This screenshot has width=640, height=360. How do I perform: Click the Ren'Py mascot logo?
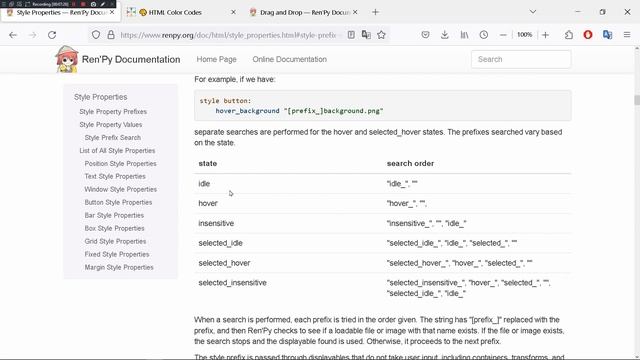point(67,59)
